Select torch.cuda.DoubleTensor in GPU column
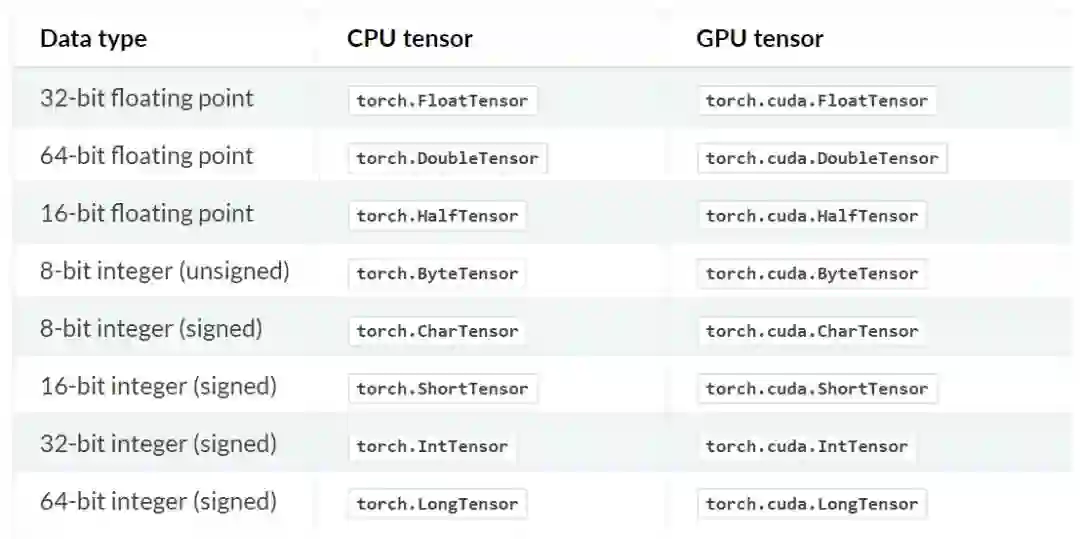The image size is (1080, 539). [821, 158]
